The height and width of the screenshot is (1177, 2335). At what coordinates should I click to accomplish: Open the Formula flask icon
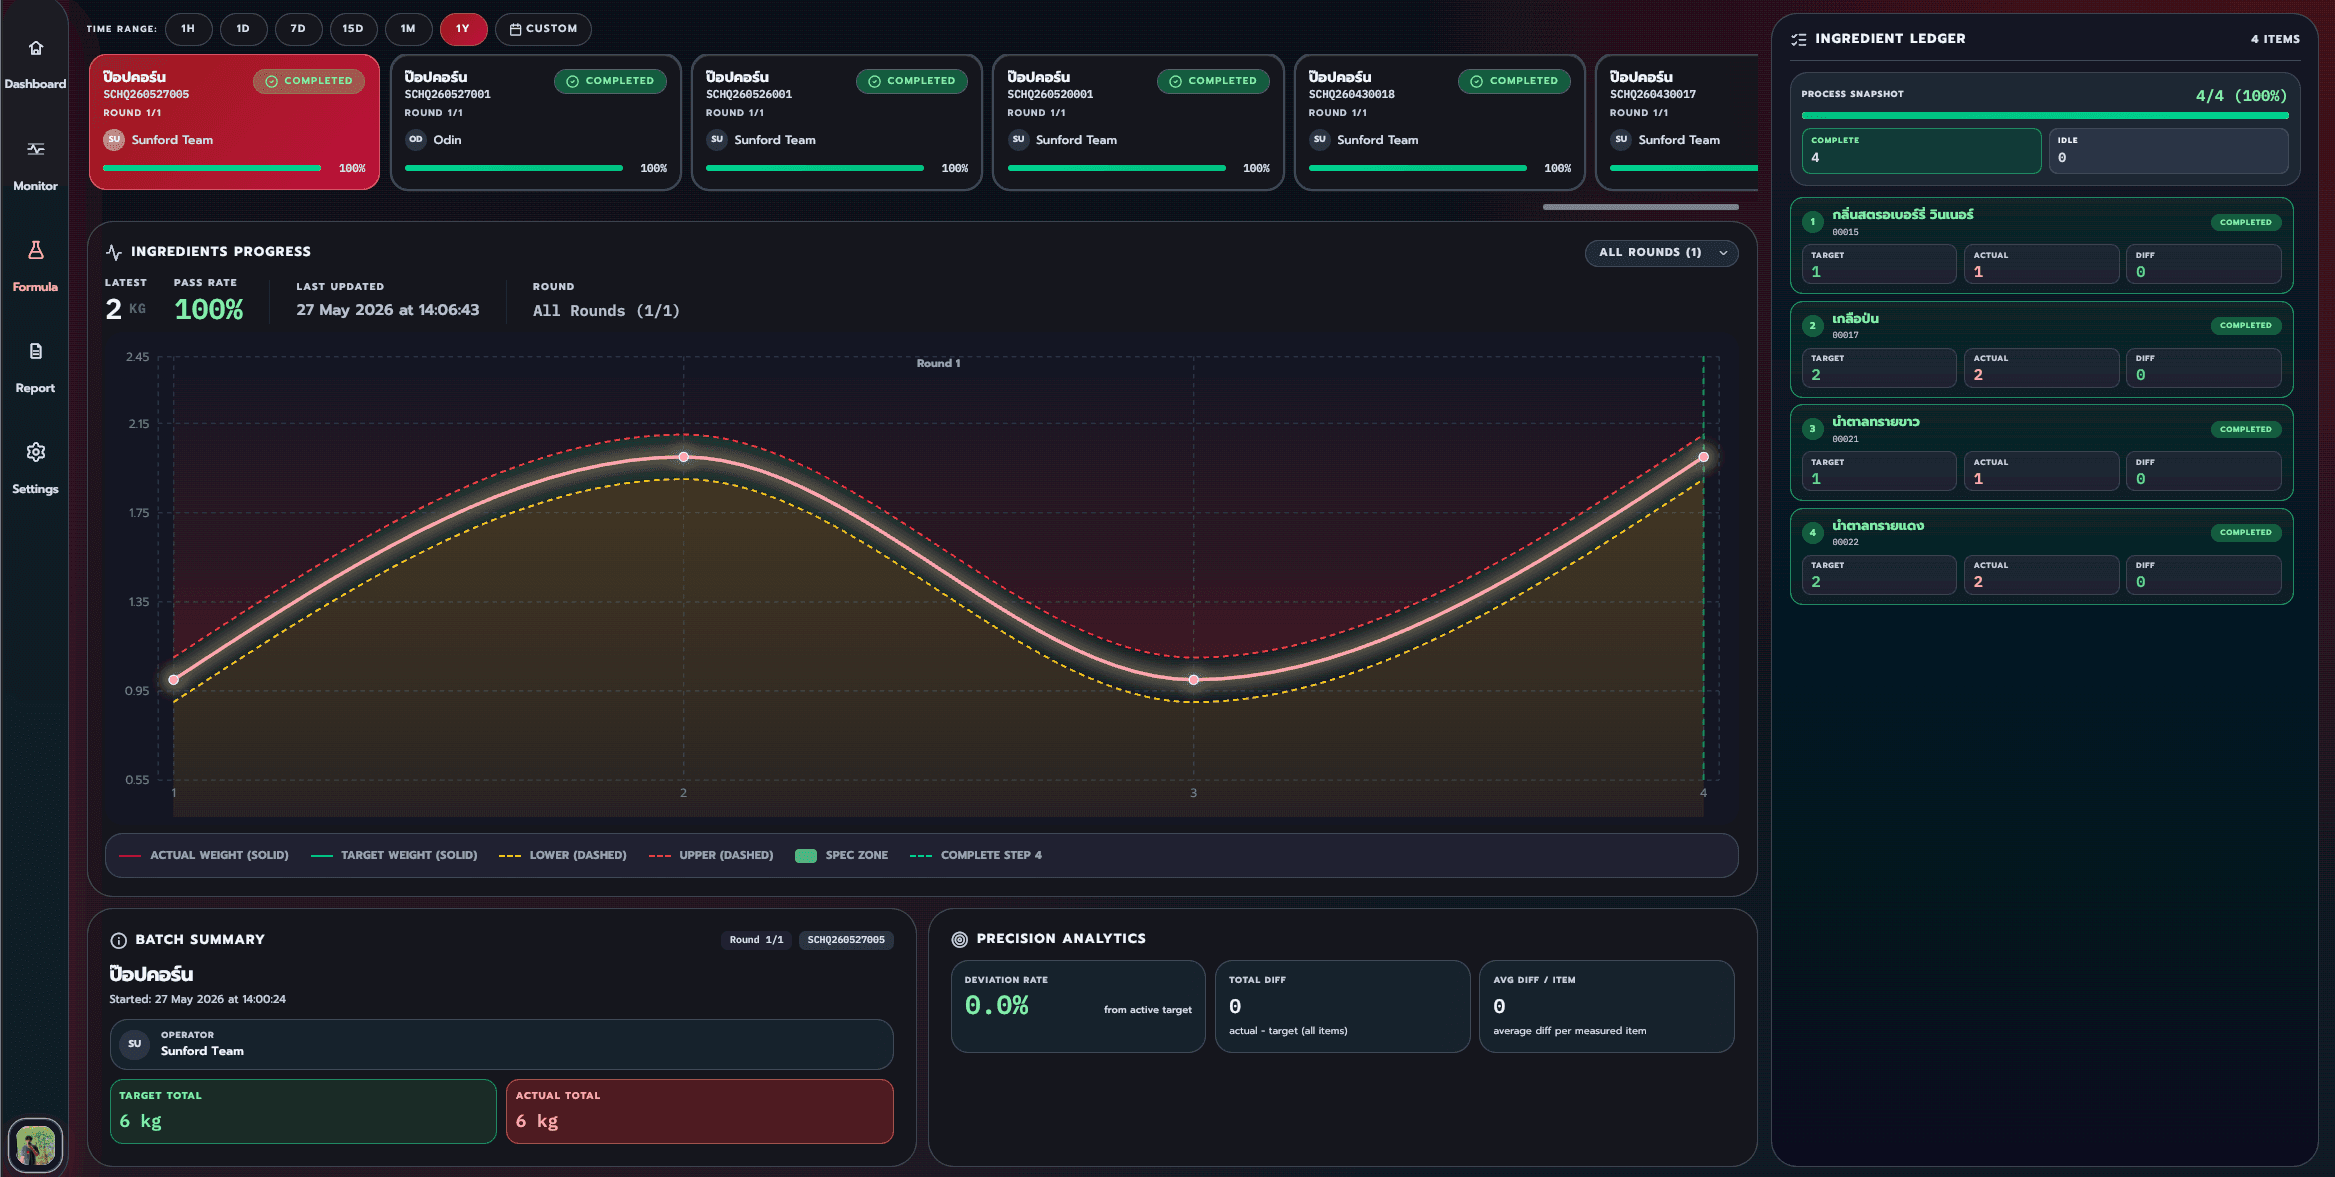35,250
